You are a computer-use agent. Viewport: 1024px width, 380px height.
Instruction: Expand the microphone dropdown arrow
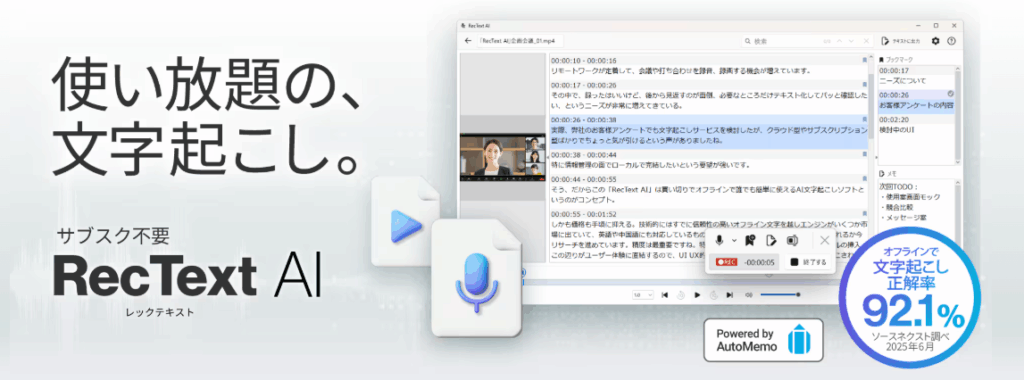point(733,241)
